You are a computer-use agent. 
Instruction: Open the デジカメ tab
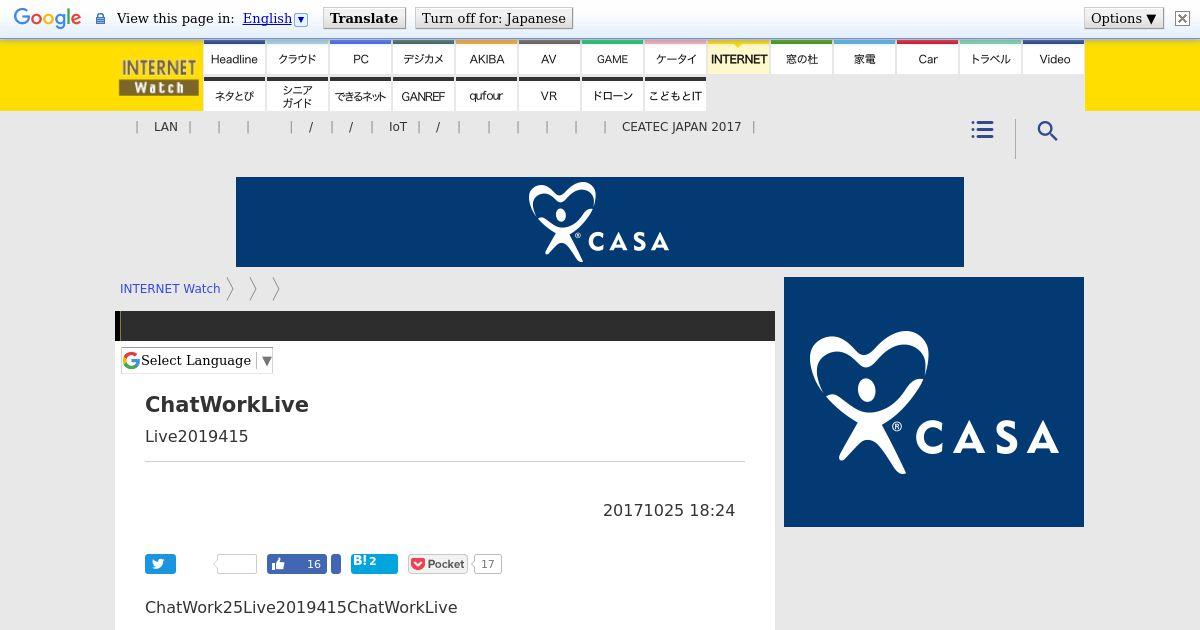click(423, 59)
